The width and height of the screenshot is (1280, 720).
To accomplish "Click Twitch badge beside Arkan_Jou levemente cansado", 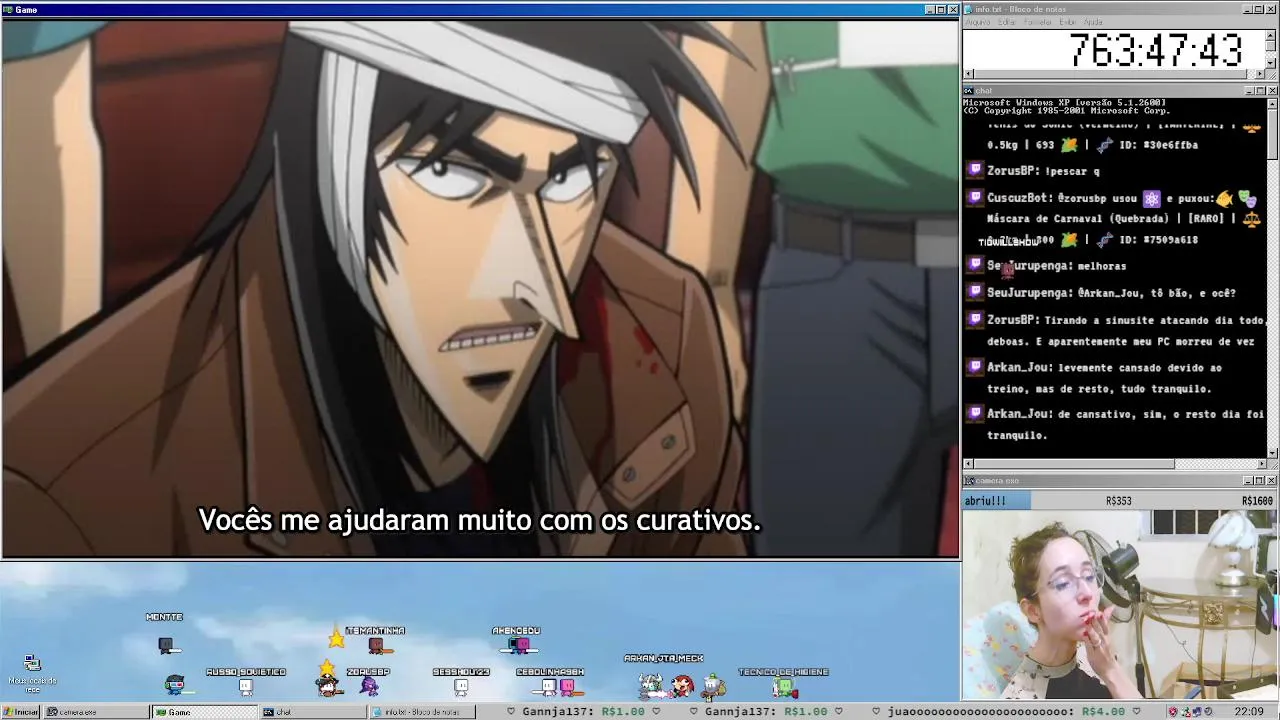I will 975,367.
